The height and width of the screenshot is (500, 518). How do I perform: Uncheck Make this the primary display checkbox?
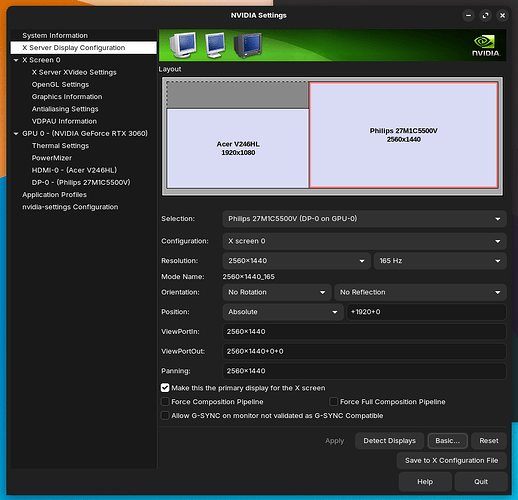pyautogui.click(x=165, y=388)
